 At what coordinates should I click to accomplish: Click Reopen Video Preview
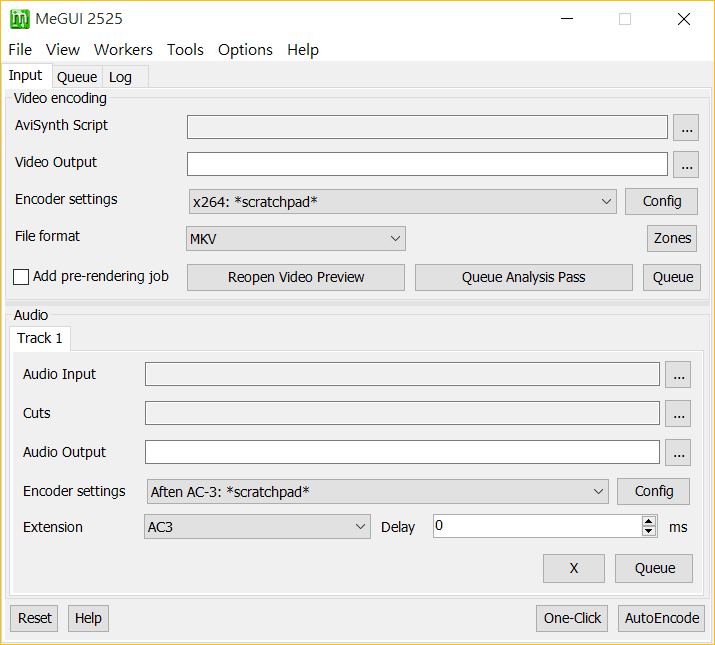pos(295,277)
